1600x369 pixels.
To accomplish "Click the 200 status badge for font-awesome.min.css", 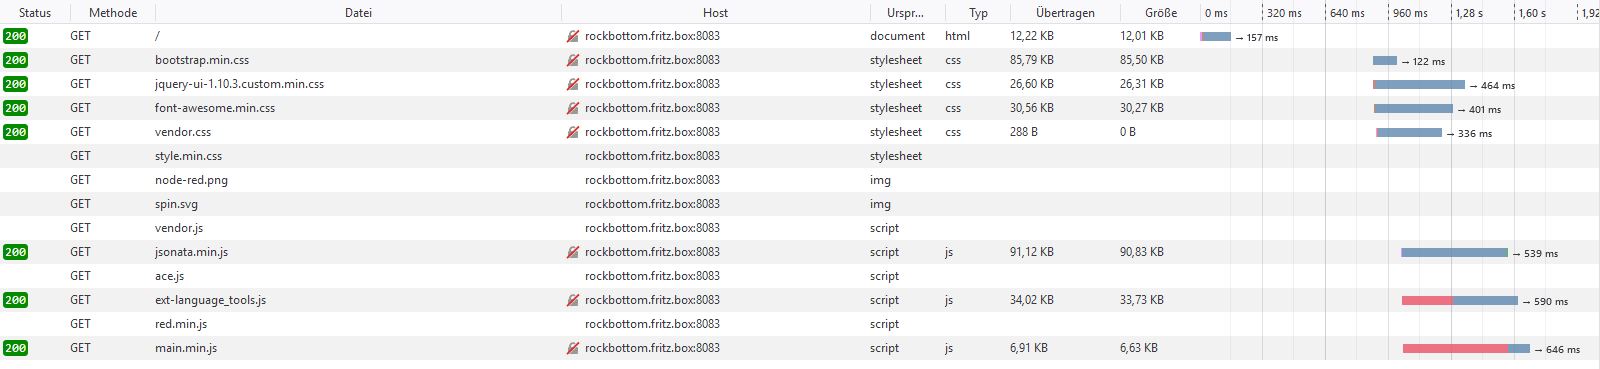I will tap(16, 108).
